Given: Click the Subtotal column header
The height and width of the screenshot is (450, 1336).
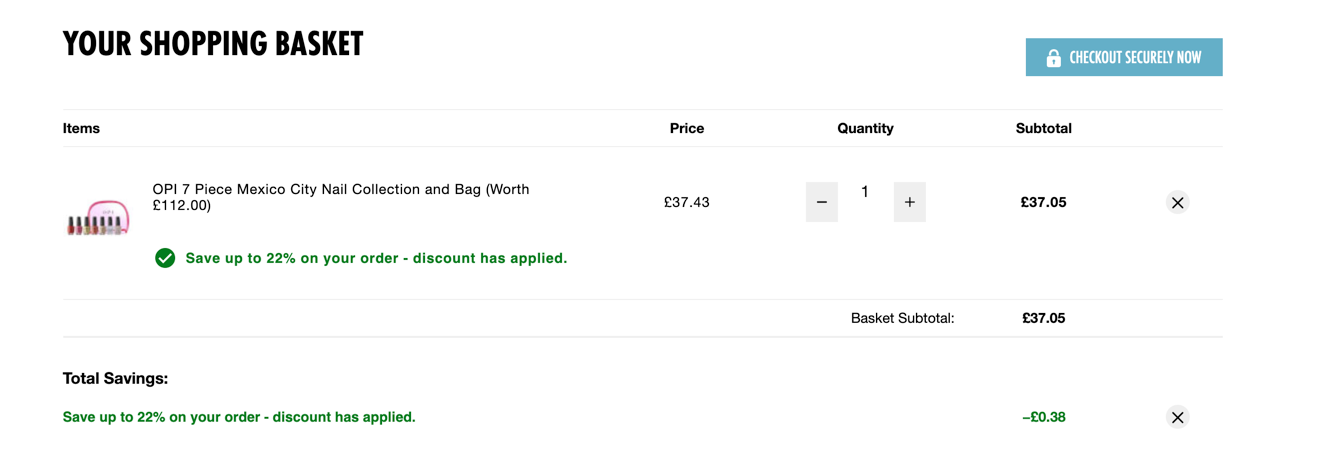Looking at the screenshot, I should [x=1043, y=128].
